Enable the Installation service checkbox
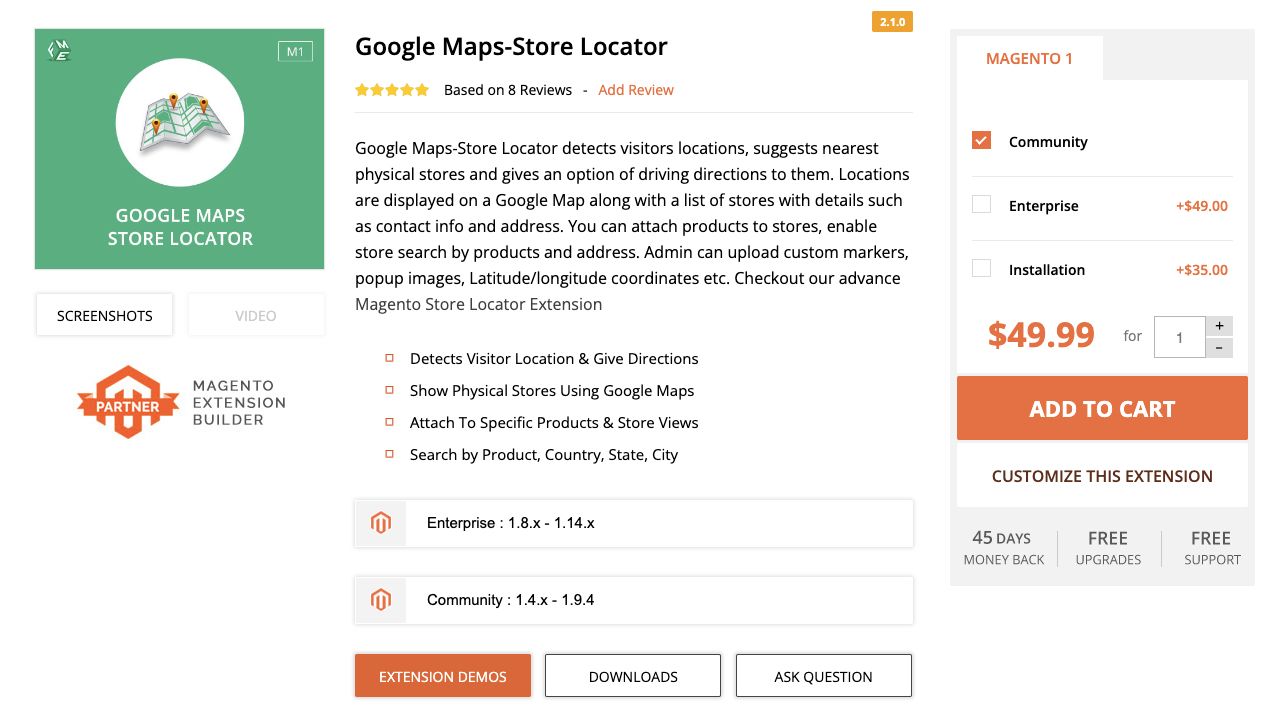 (981, 269)
